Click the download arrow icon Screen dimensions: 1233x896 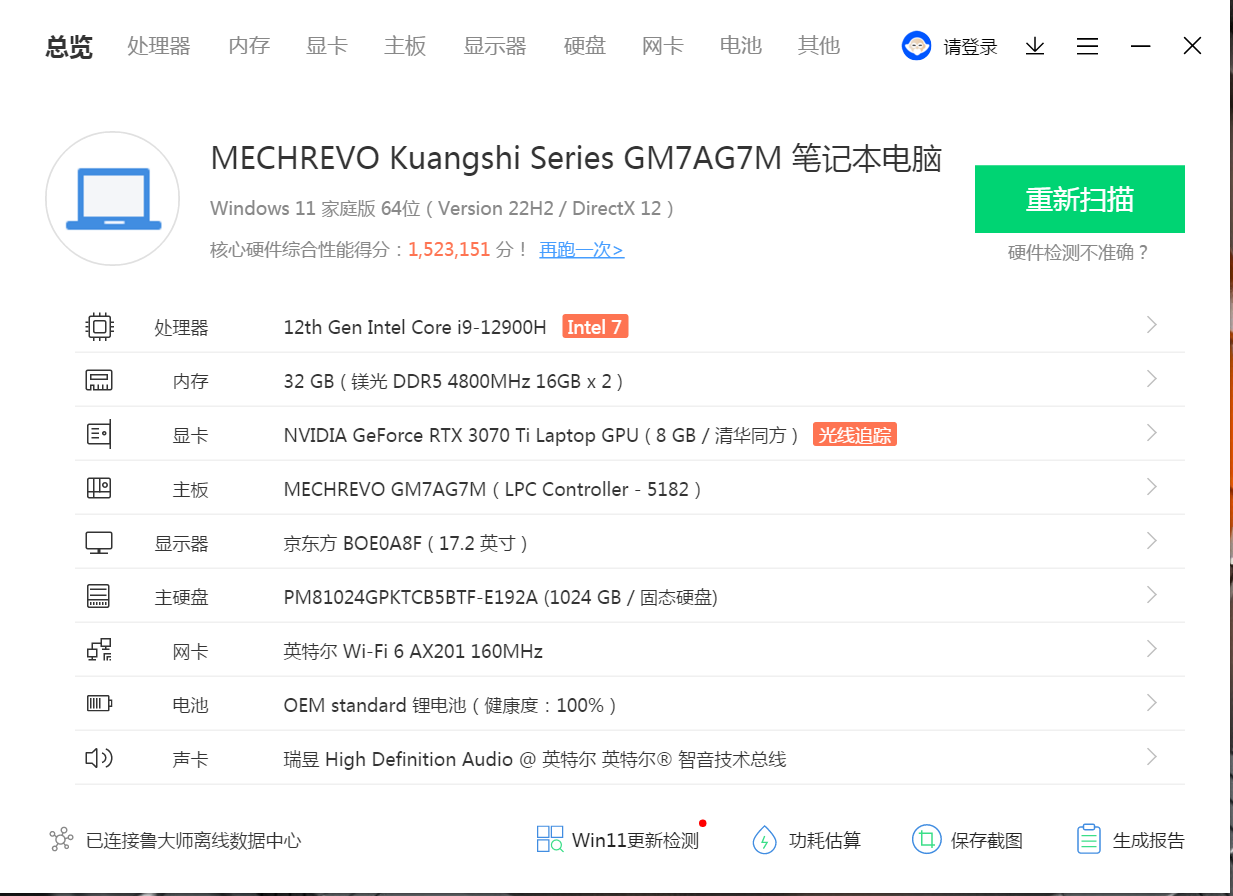point(1035,46)
